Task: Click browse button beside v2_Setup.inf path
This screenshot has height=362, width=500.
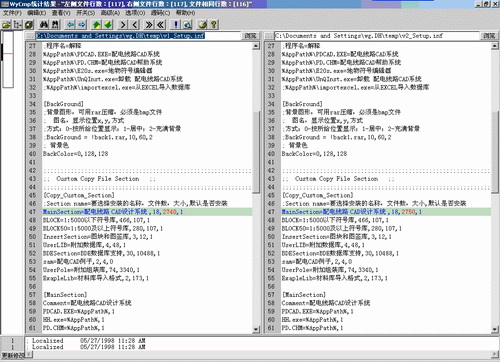Action: (x=489, y=36)
